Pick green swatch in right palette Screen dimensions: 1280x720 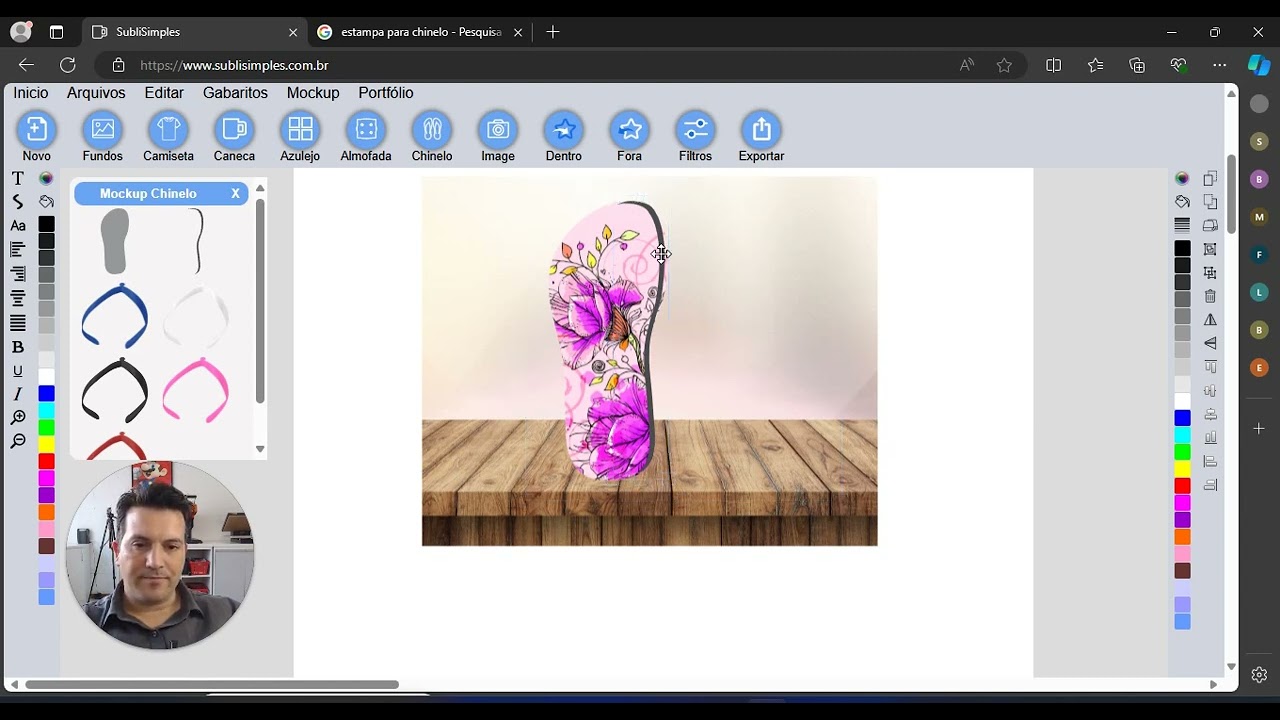(1182, 452)
